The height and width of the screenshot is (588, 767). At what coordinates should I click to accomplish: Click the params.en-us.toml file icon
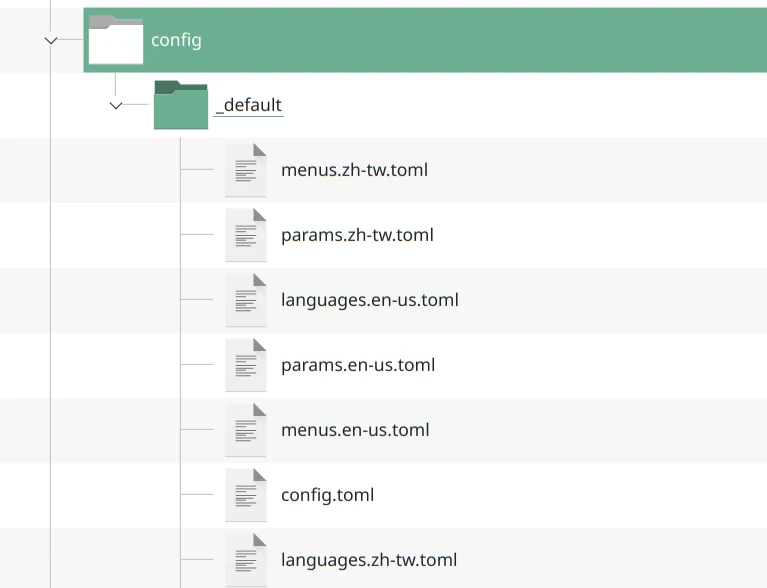pos(246,365)
